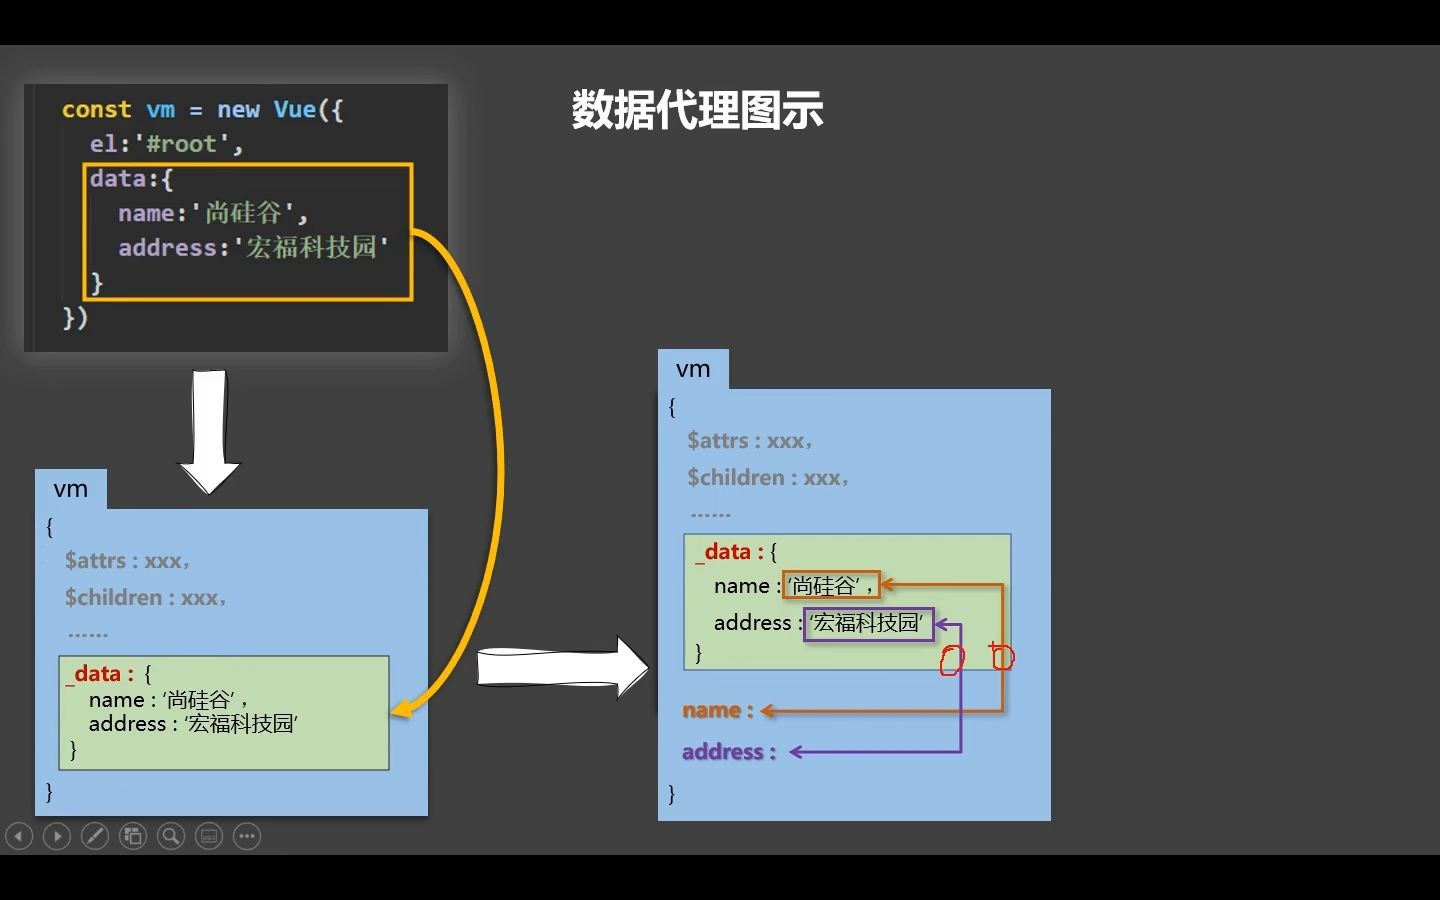Open the pen and laser pointer tools
Viewport: 1440px width, 900px height.
click(x=95, y=836)
